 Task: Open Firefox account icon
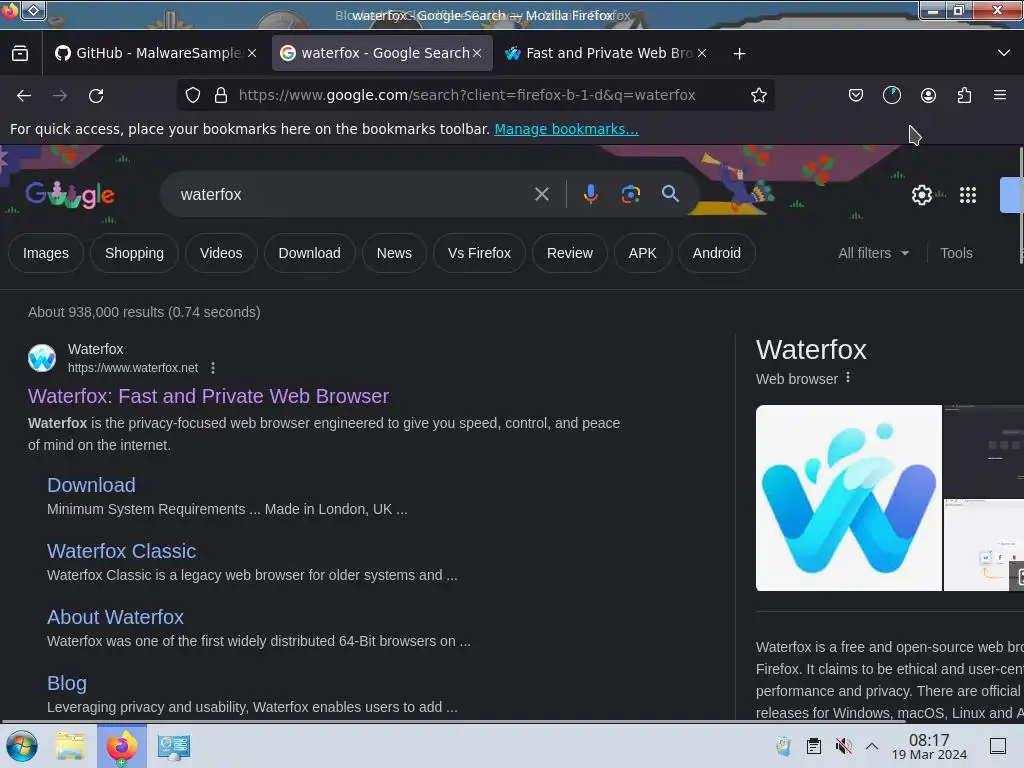928,95
